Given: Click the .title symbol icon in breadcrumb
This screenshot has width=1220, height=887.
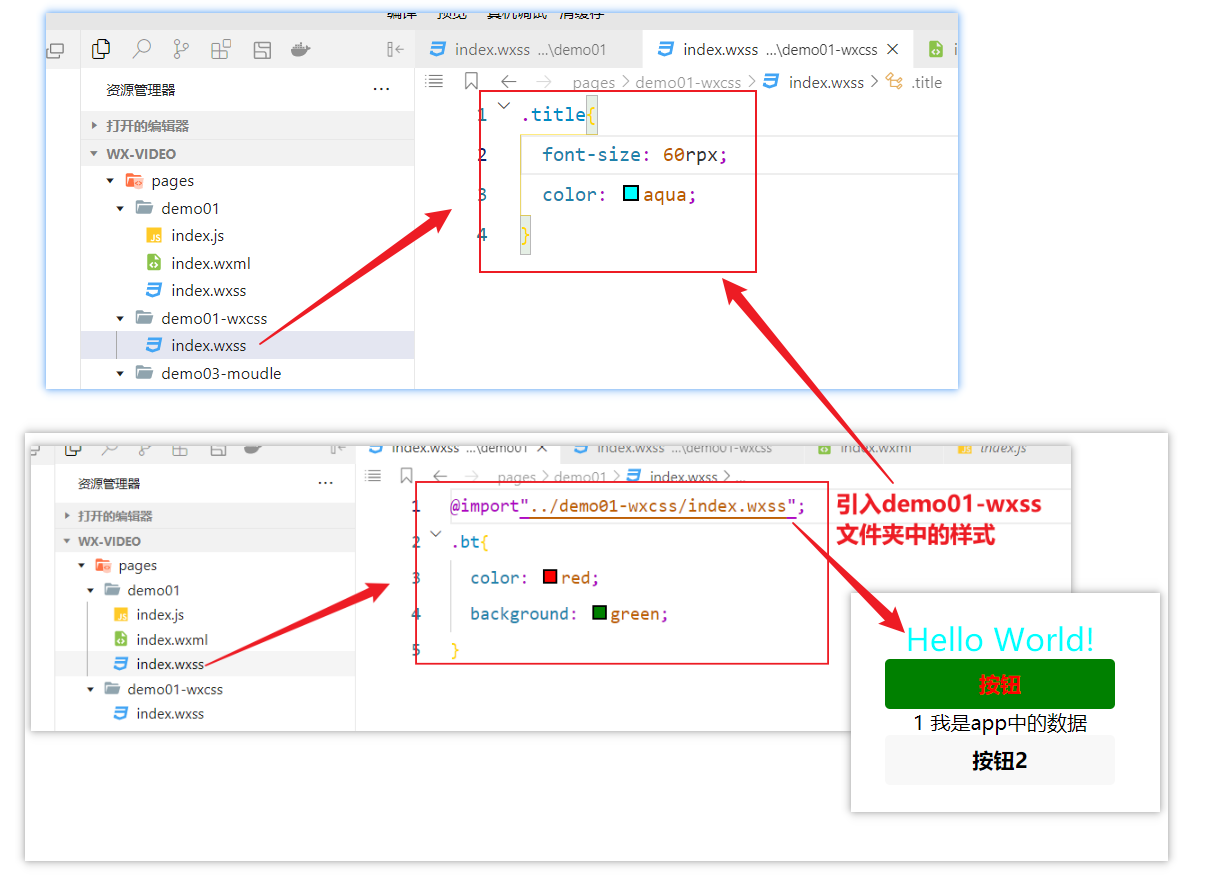Looking at the screenshot, I should [x=894, y=82].
